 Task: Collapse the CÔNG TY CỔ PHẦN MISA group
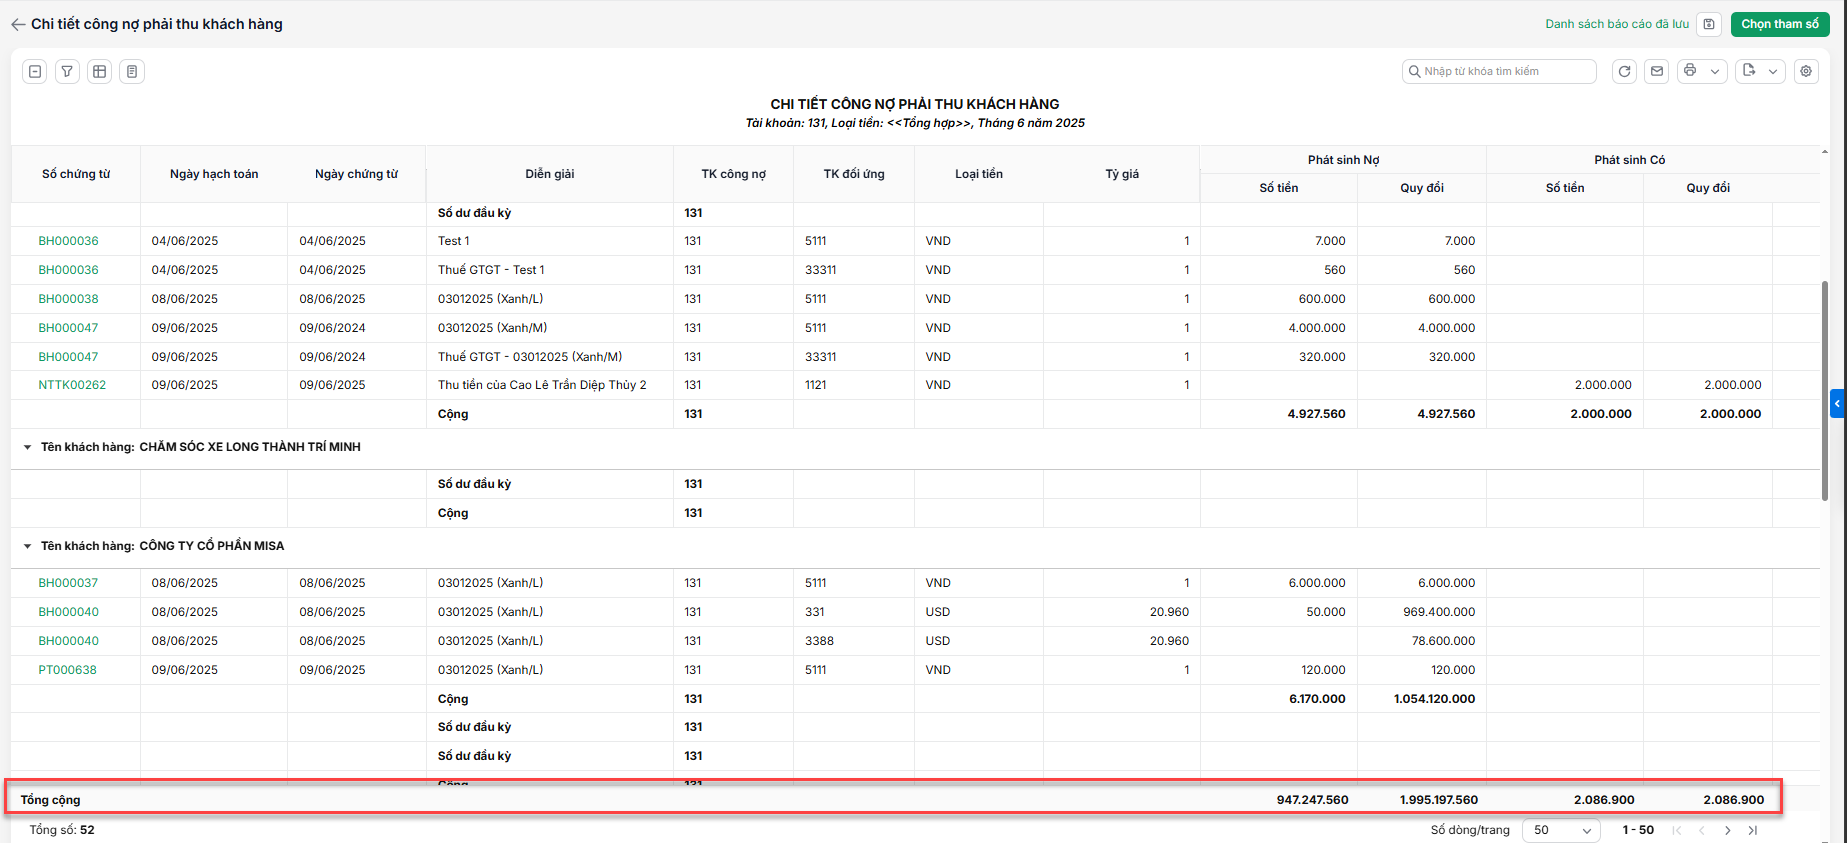tap(27, 546)
